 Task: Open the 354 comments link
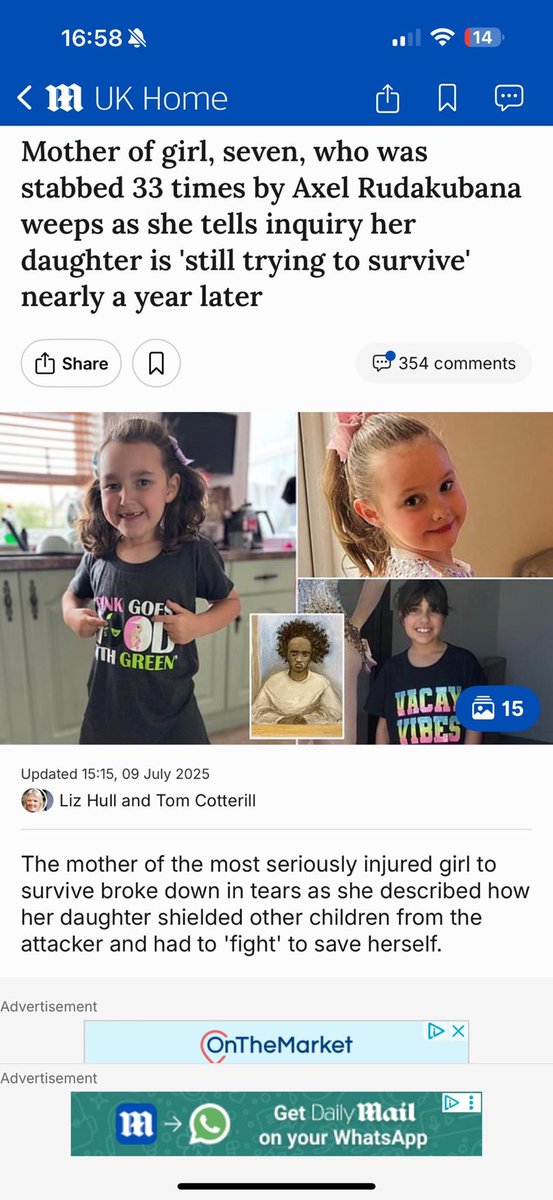click(x=444, y=363)
